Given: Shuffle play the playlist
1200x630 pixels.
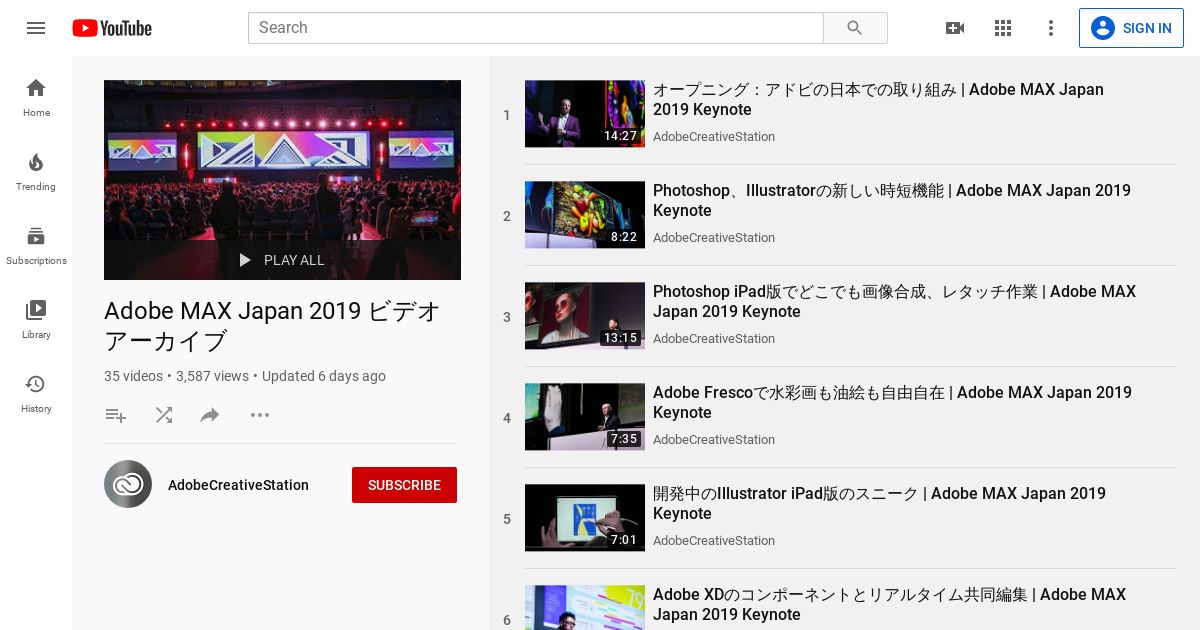Looking at the screenshot, I should point(164,415).
